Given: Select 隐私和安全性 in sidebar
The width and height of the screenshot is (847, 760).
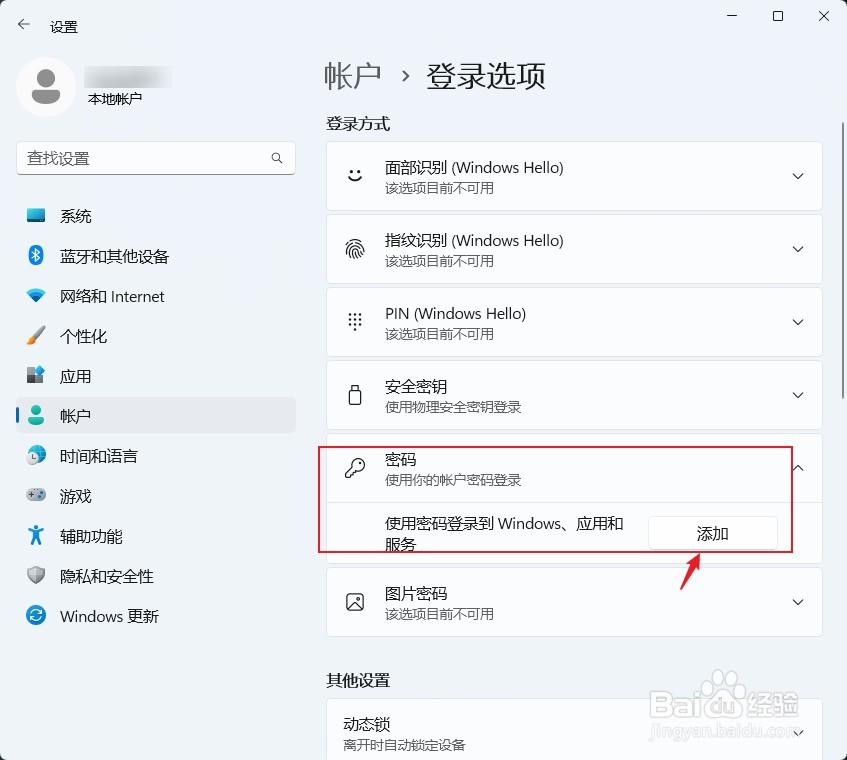Looking at the screenshot, I should click(x=156, y=575).
